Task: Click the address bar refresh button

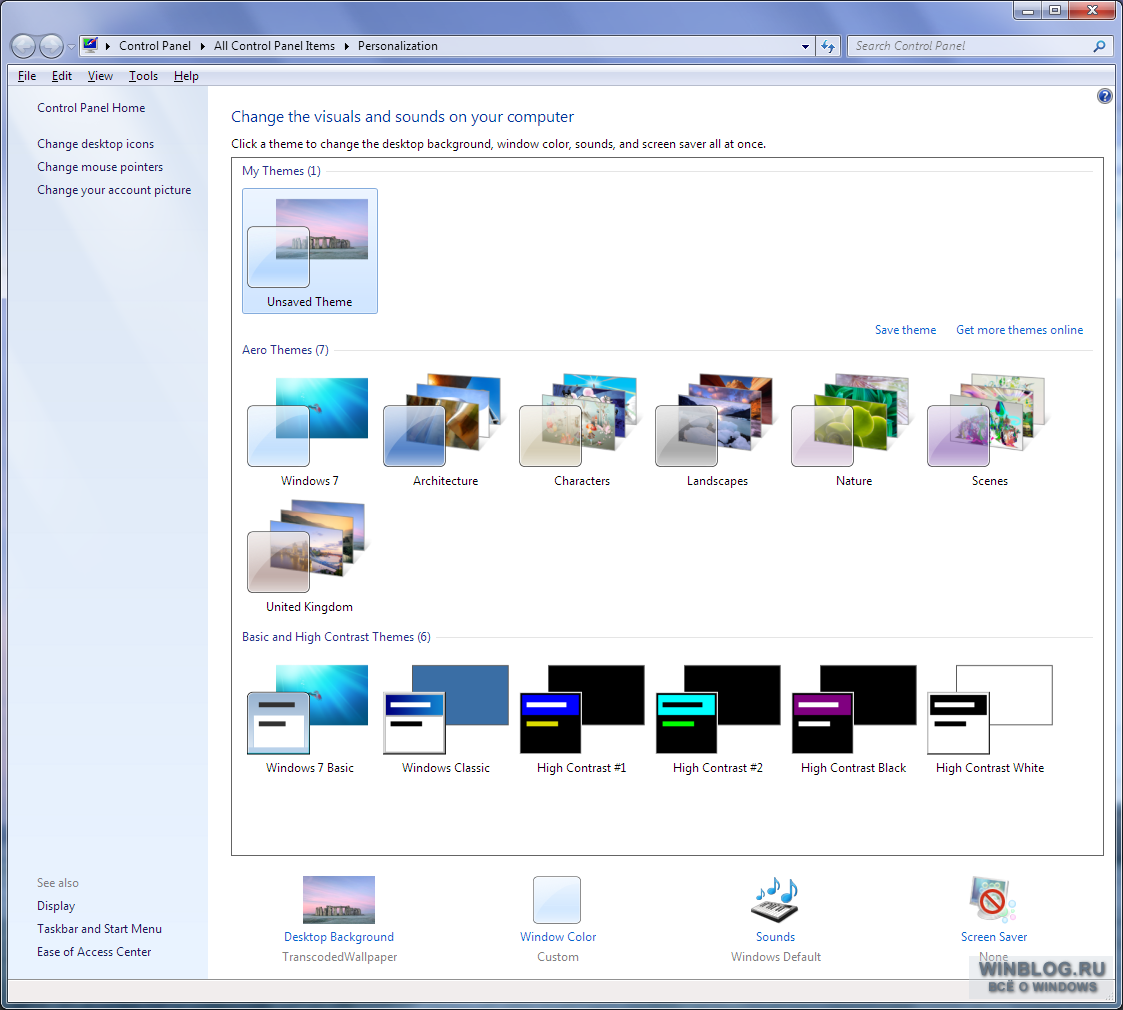Action: click(x=828, y=46)
